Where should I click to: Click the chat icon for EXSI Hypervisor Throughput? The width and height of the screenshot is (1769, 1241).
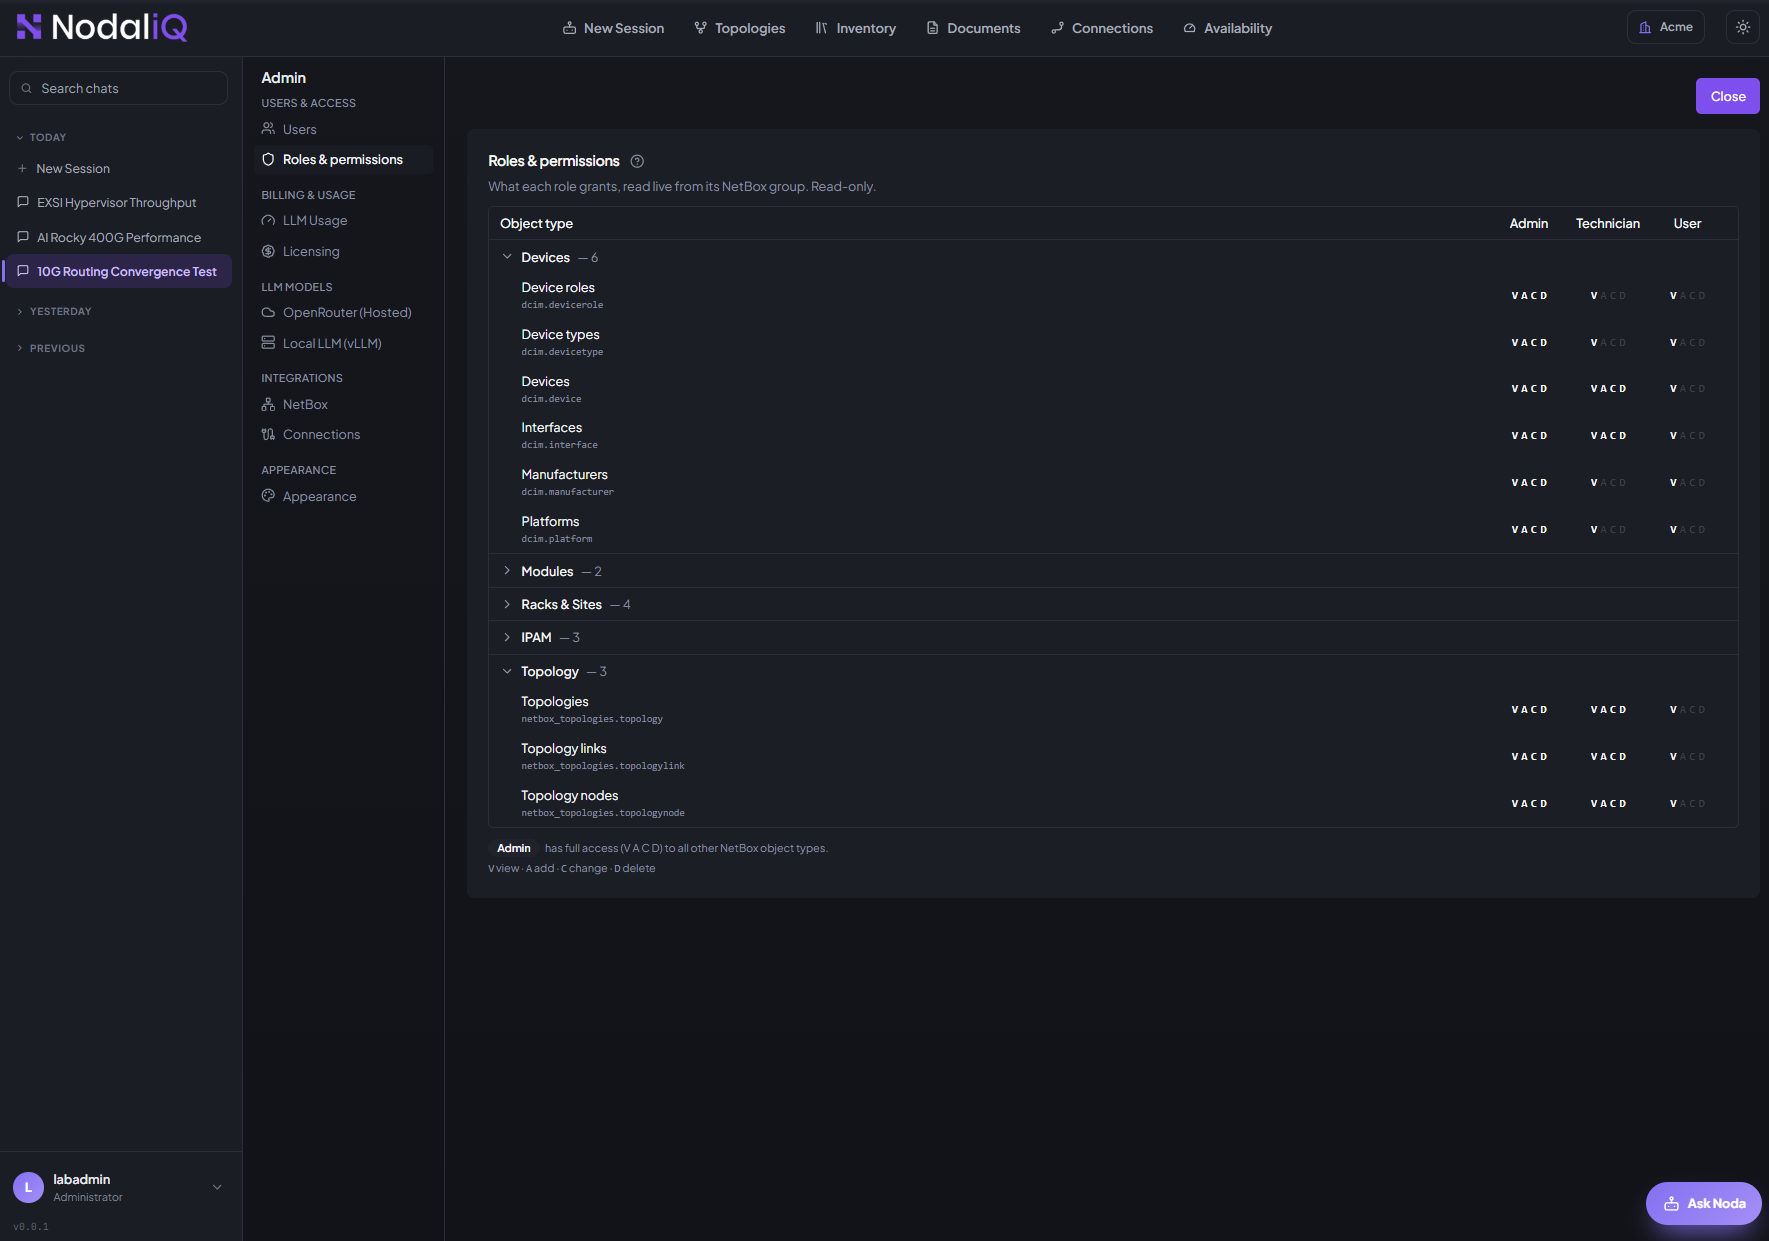(x=23, y=202)
